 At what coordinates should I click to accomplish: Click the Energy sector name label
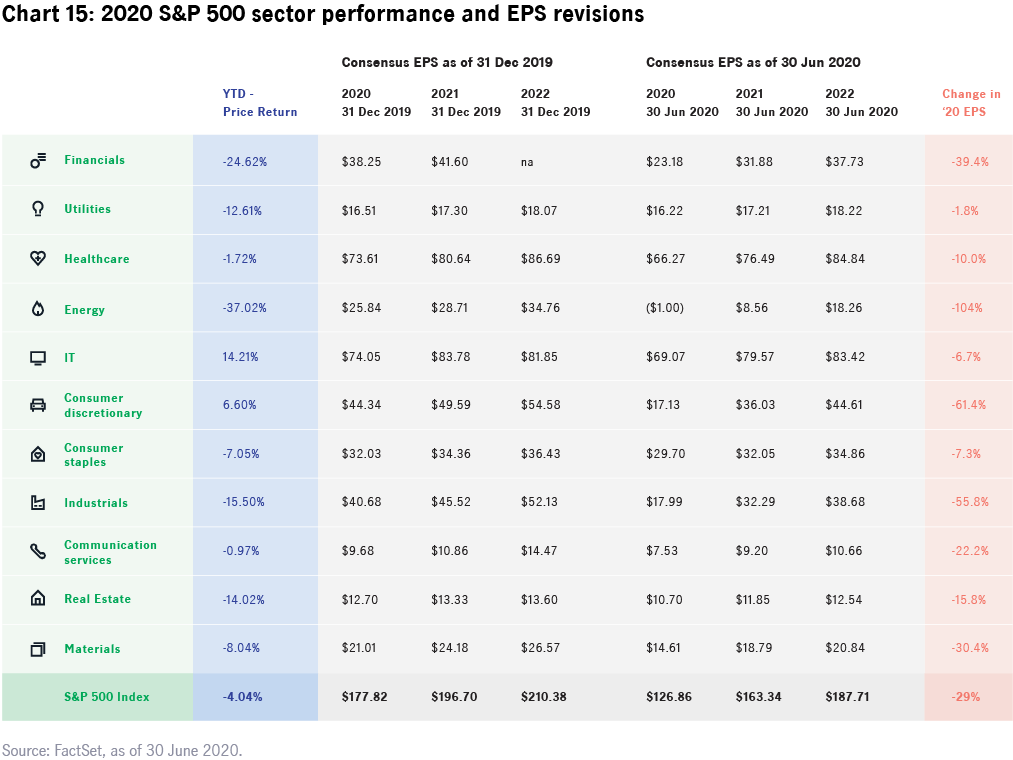coord(84,310)
